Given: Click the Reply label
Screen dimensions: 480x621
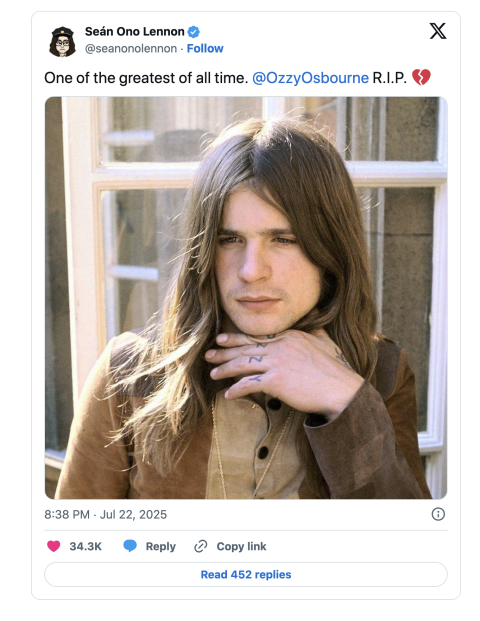Looking at the screenshot, I should click(160, 546).
